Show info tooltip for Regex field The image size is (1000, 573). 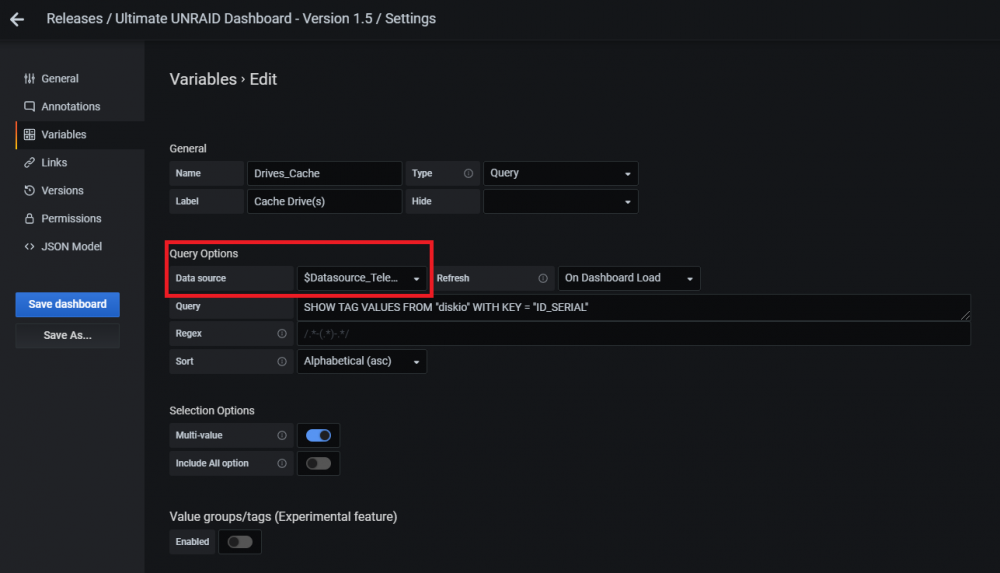[282, 334]
